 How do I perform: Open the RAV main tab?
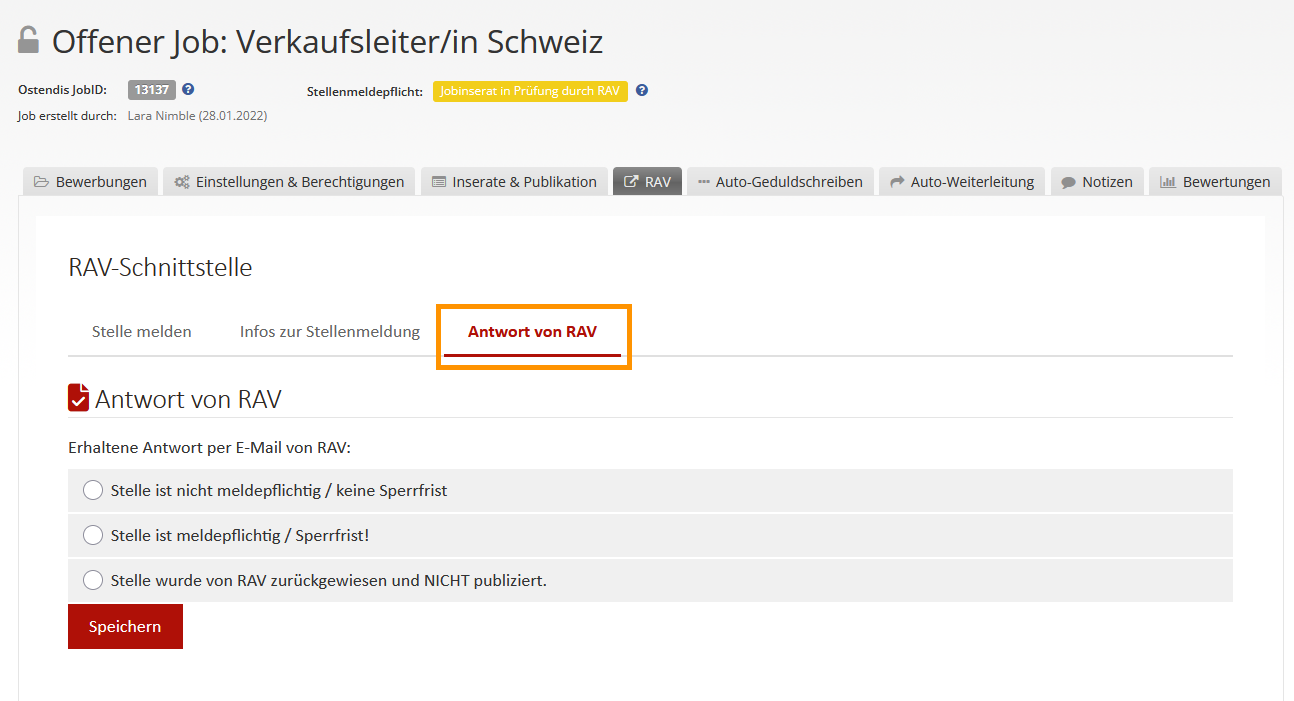tap(647, 182)
